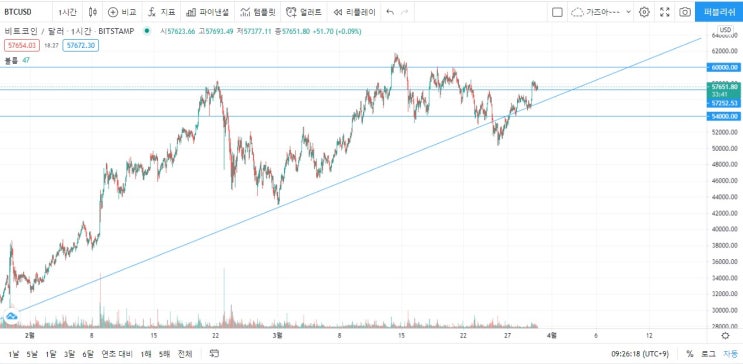Image resolution: width=743 pixels, height=364 pixels.
Task: Set time range to 연초 대비
Action: coord(116,354)
